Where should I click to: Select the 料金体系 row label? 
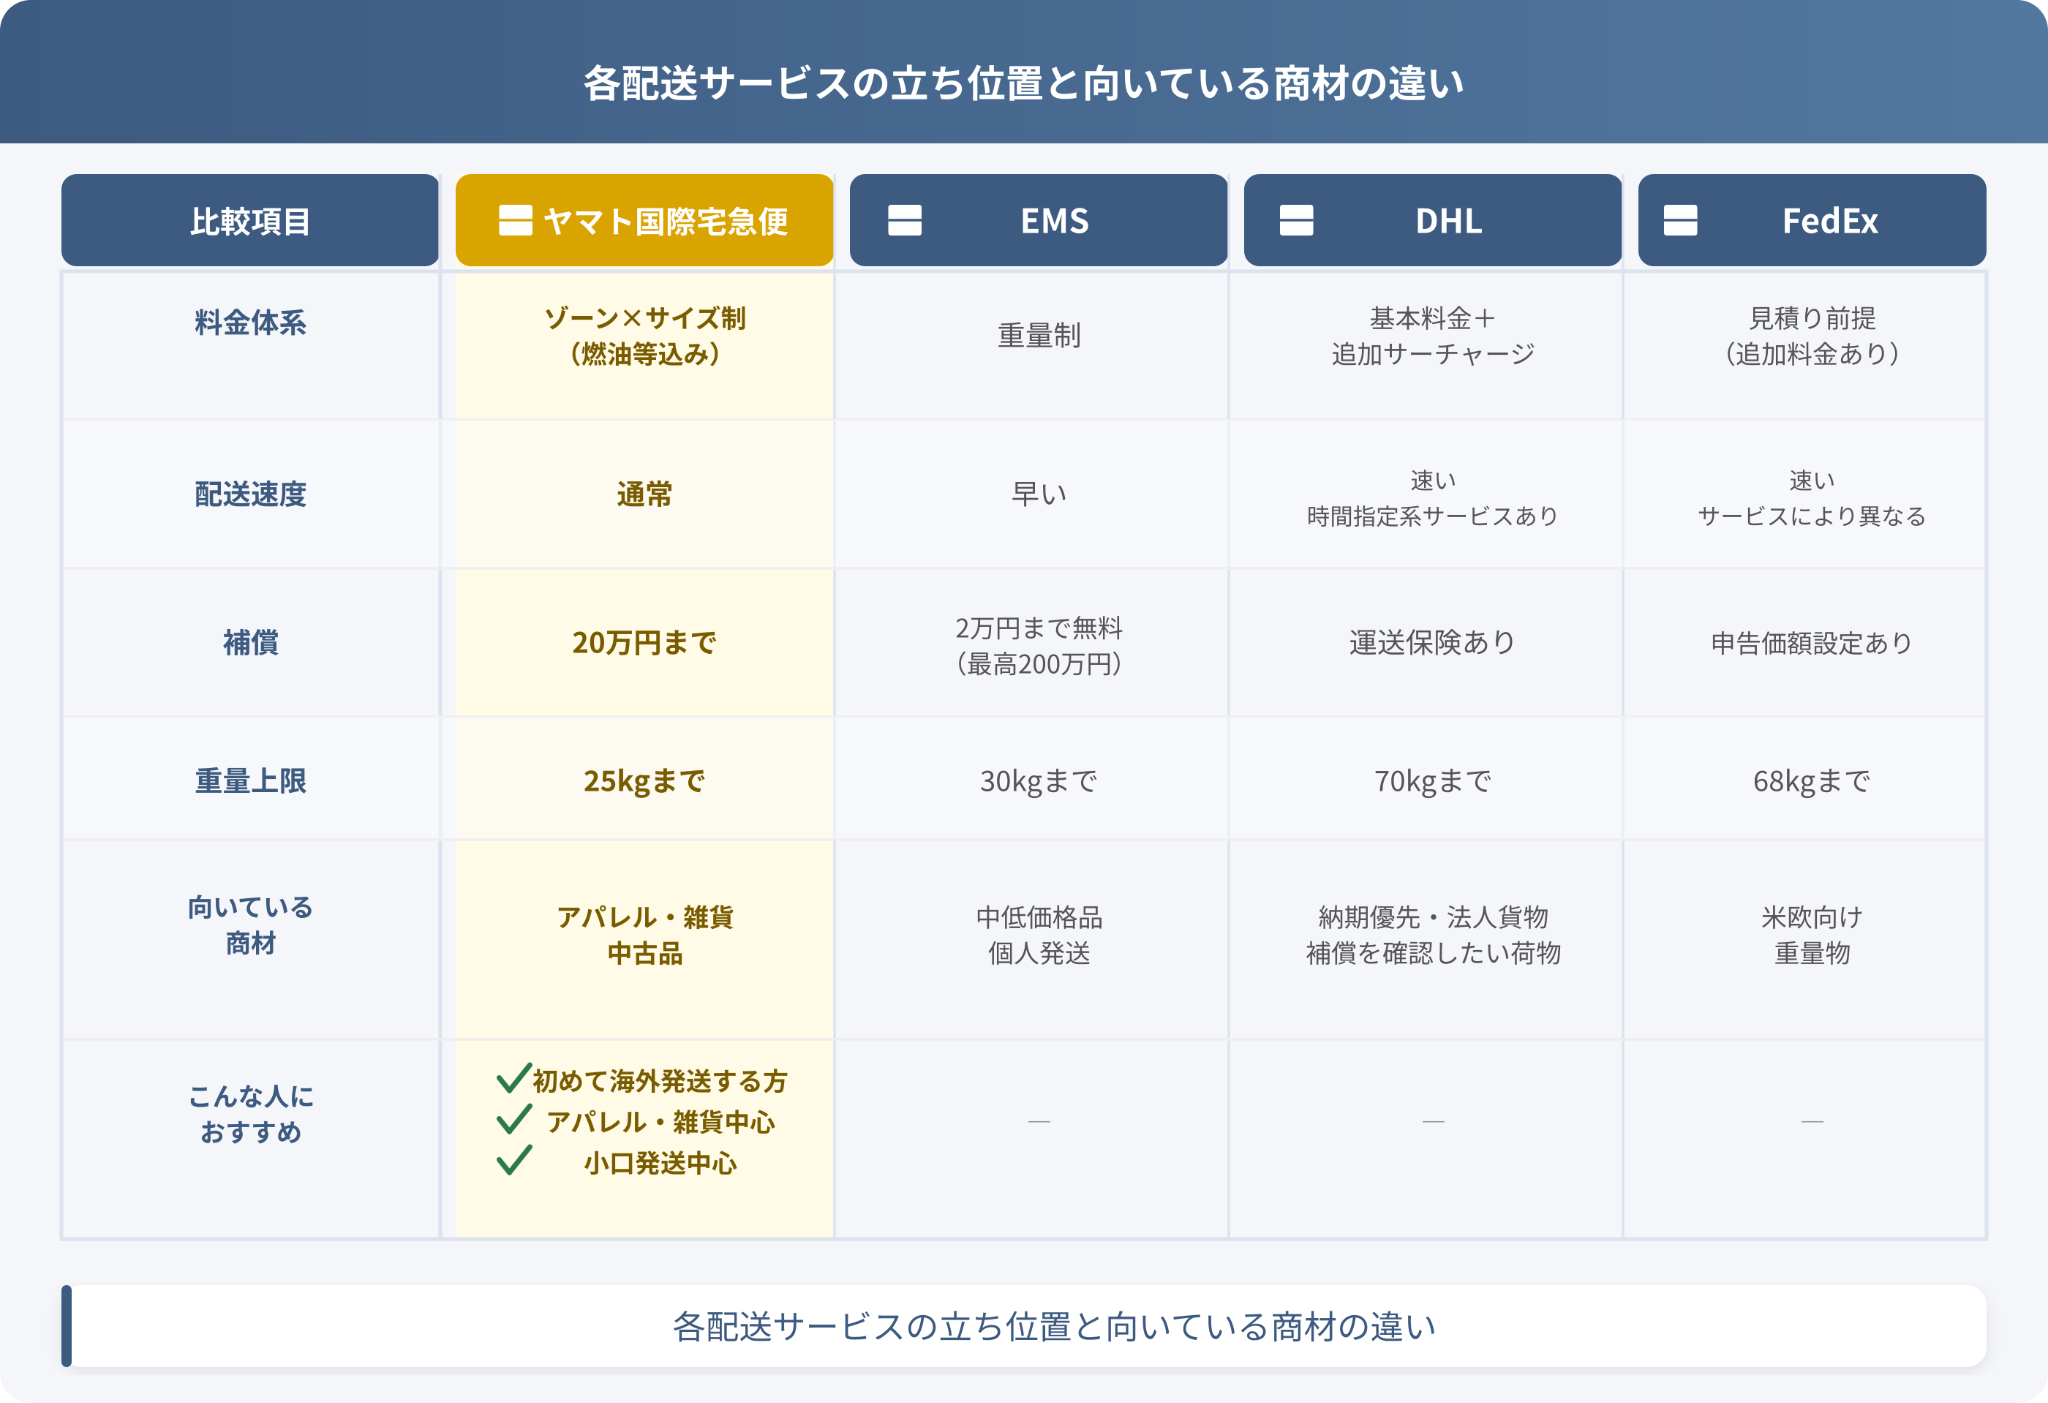250,323
